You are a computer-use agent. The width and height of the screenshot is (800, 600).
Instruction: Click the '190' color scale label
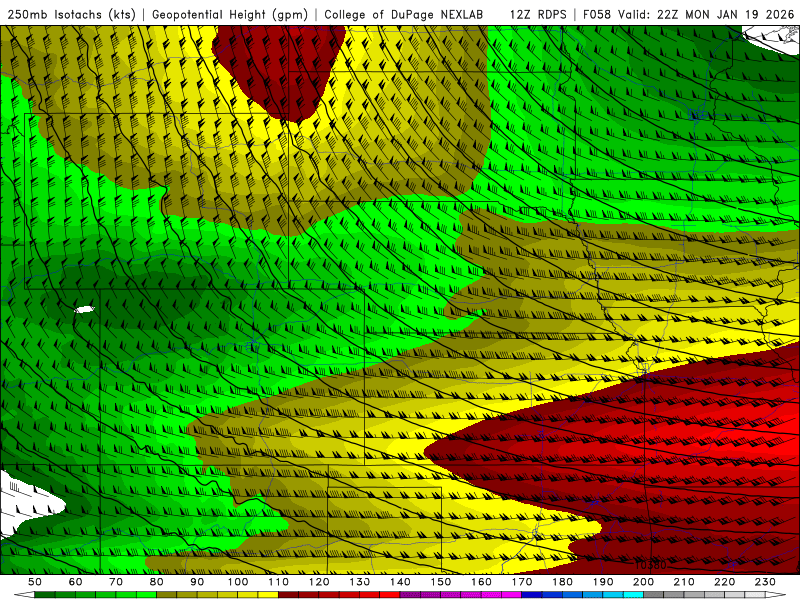point(603,582)
